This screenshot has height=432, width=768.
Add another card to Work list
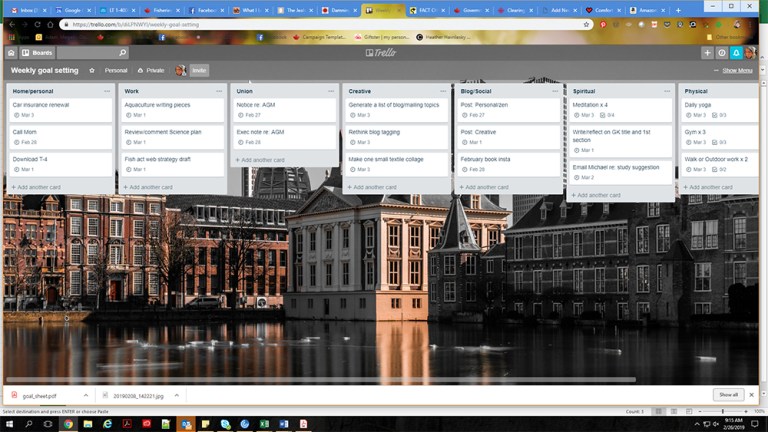tap(148, 187)
